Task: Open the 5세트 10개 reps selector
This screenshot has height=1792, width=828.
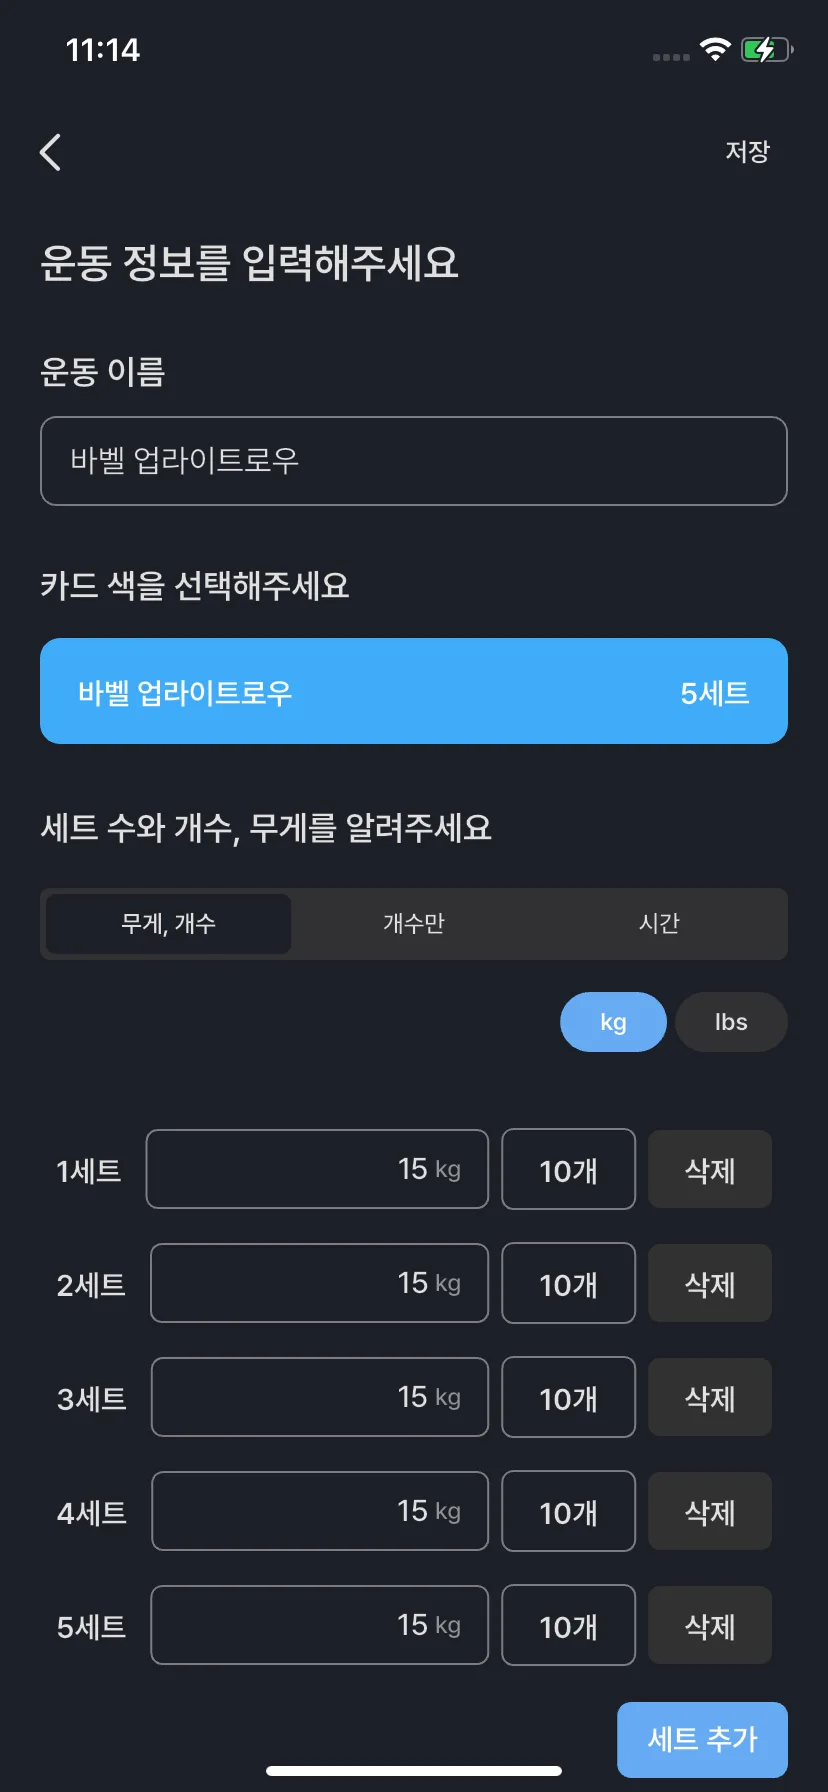Action: [x=568, y=1625]
